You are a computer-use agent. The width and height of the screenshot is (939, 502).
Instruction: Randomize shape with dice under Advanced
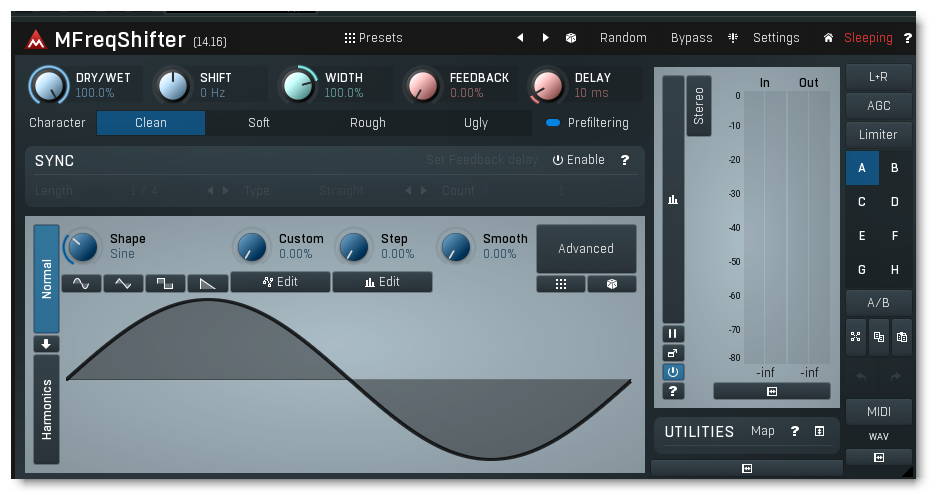tap(611, 284)
